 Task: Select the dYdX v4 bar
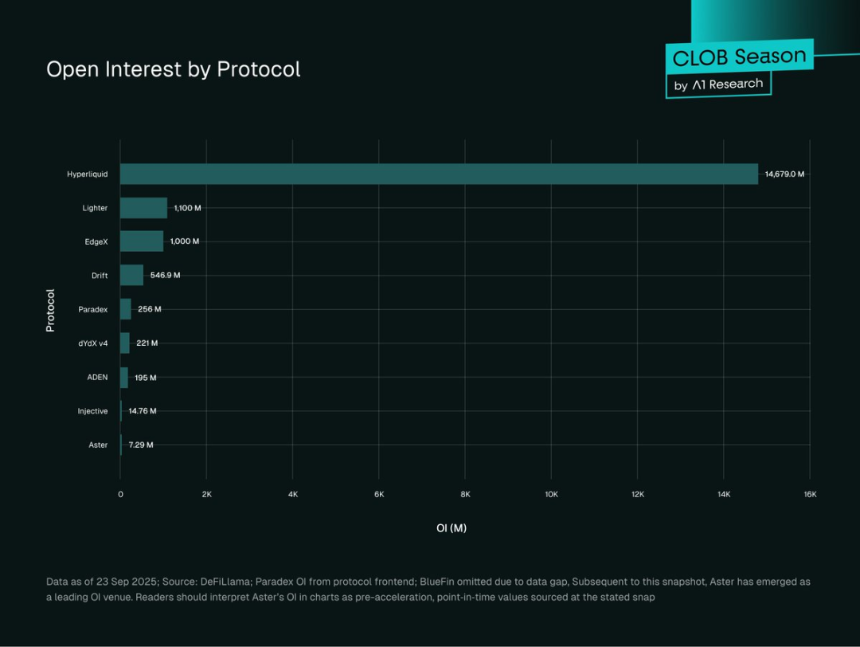pyautogui.click(x=125, y=343)
